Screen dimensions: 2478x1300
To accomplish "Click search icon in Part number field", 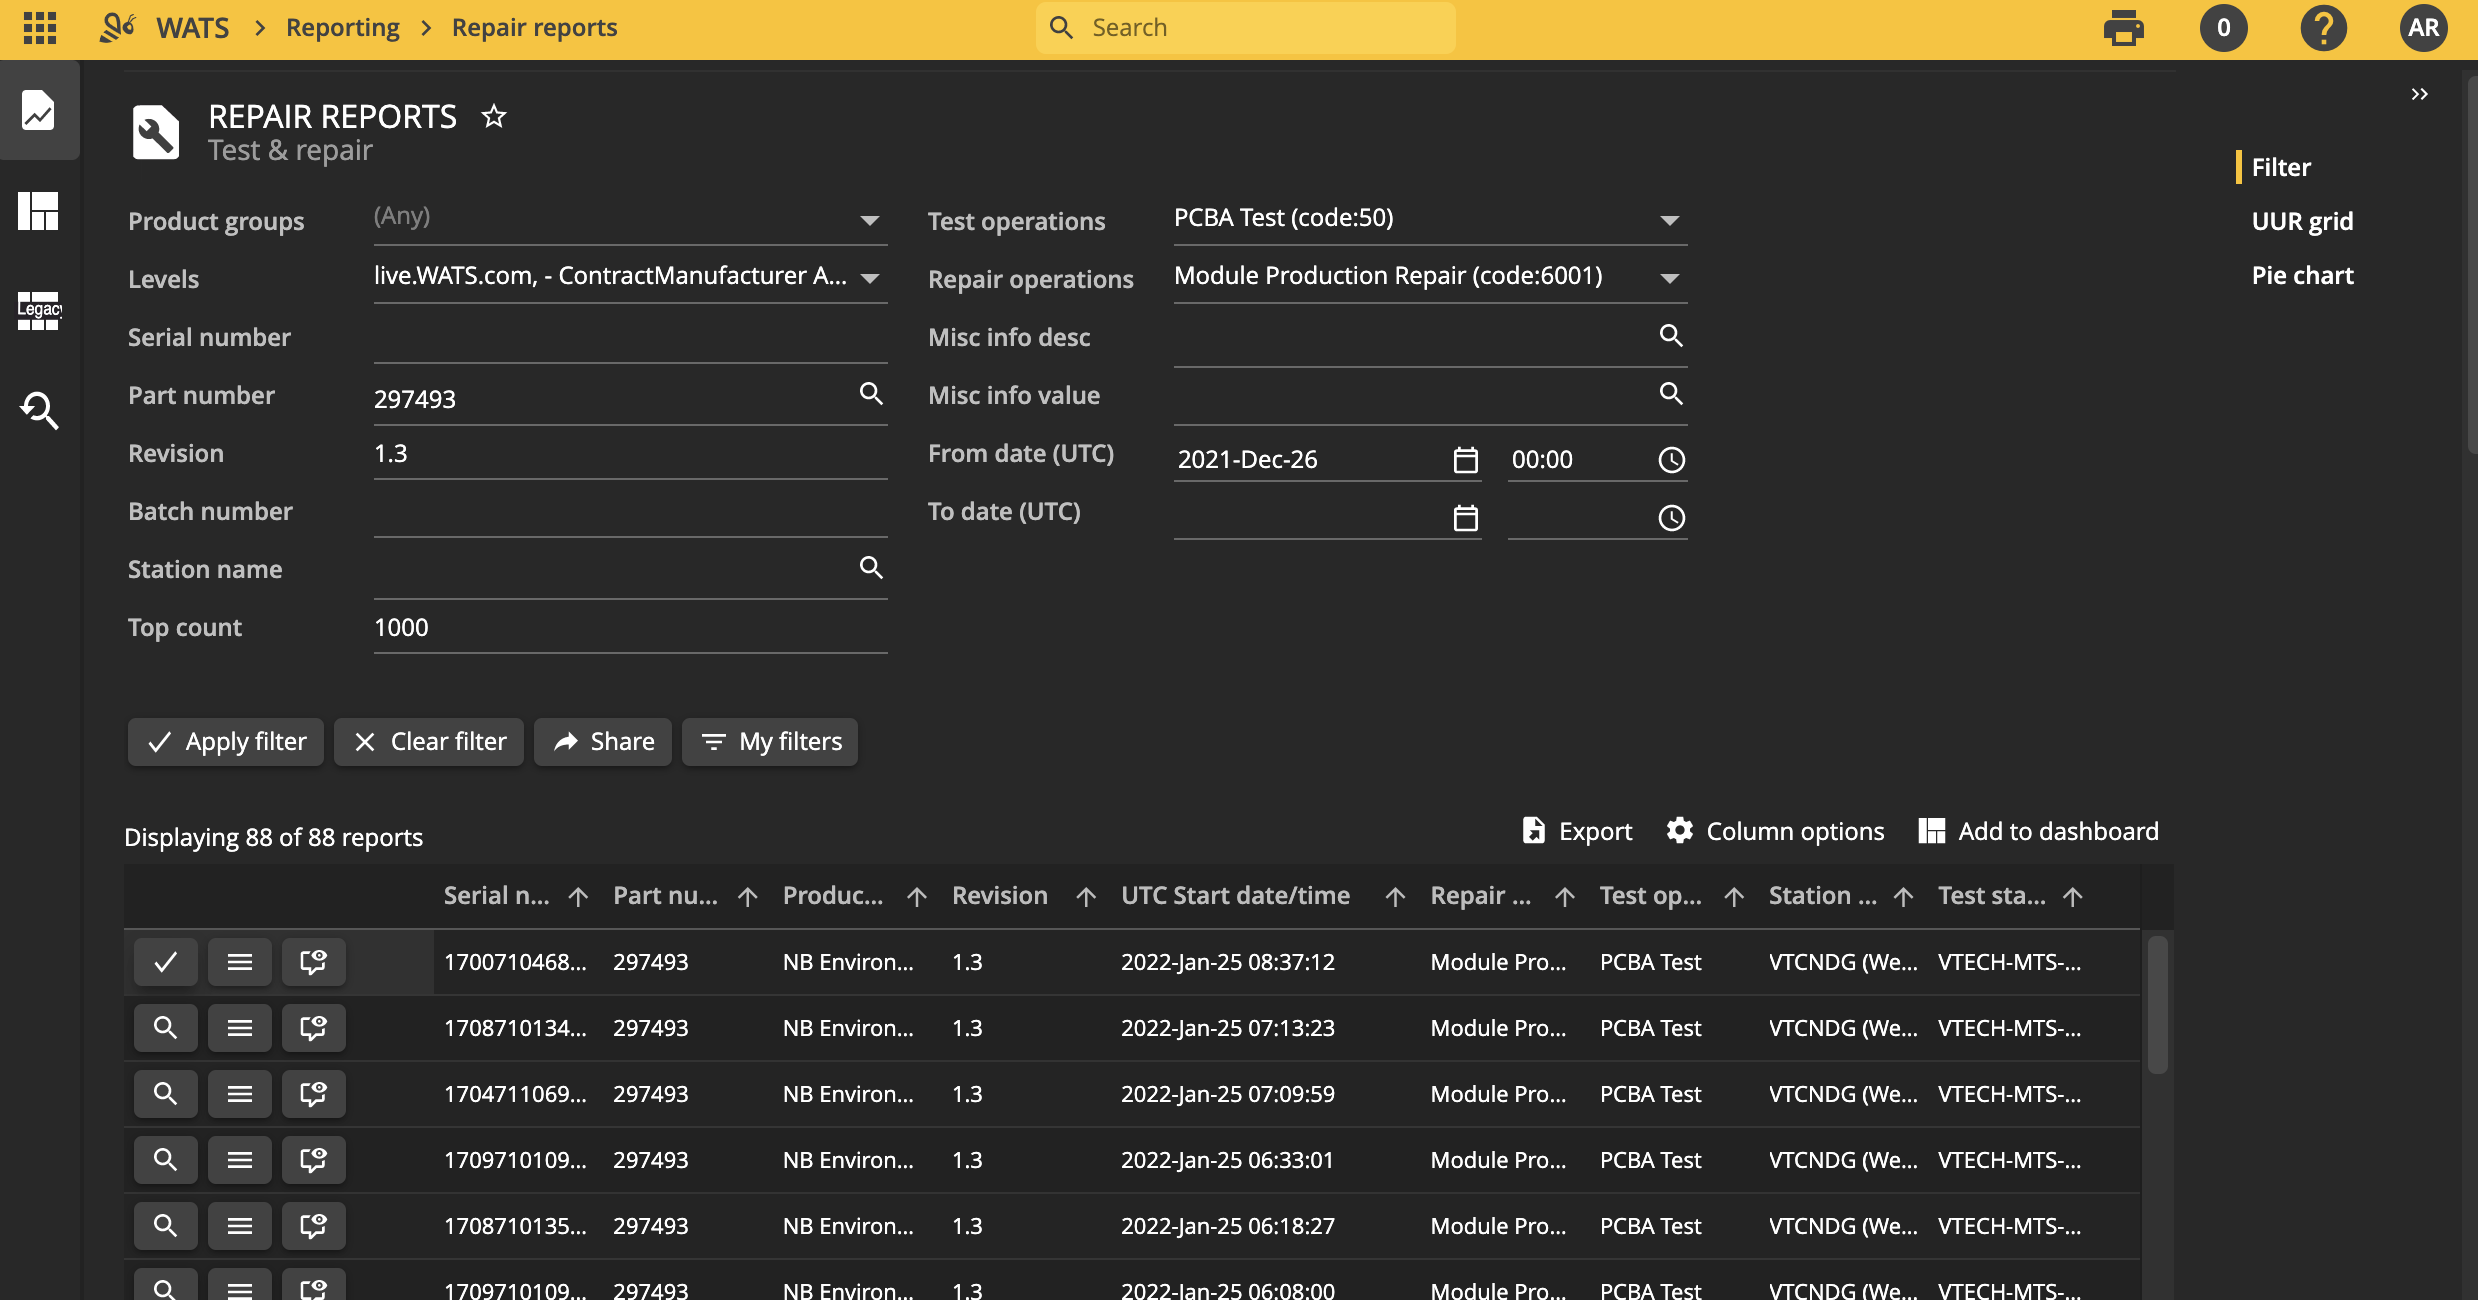I will (871, 394).
